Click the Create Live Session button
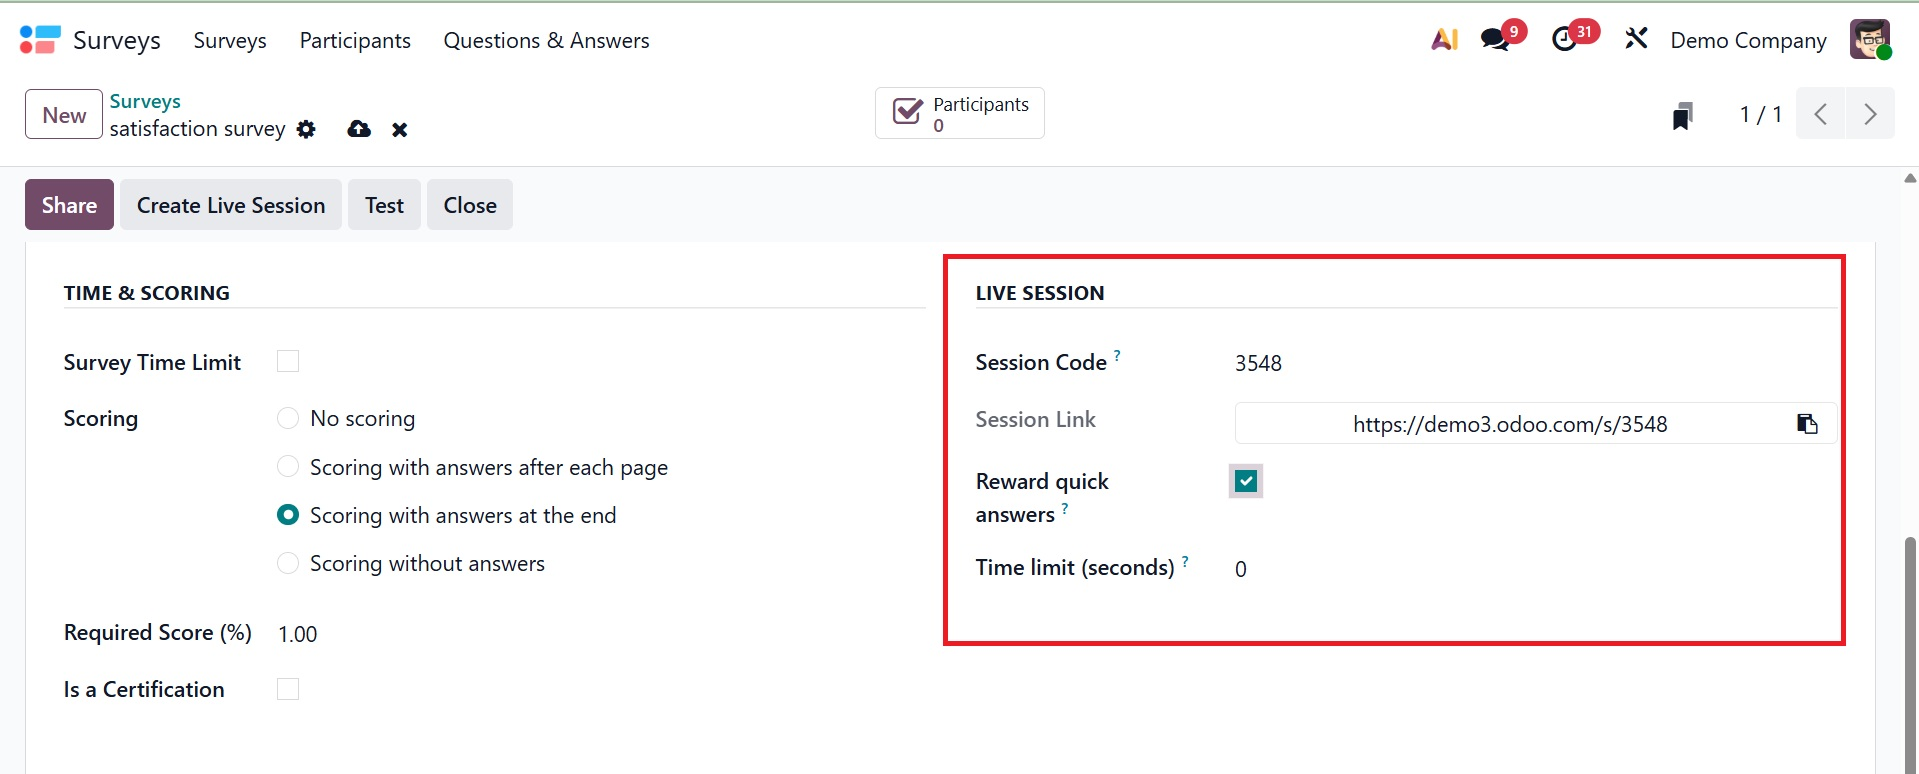1919x774 pixels. pyautogui.click(x=231, y=205)
